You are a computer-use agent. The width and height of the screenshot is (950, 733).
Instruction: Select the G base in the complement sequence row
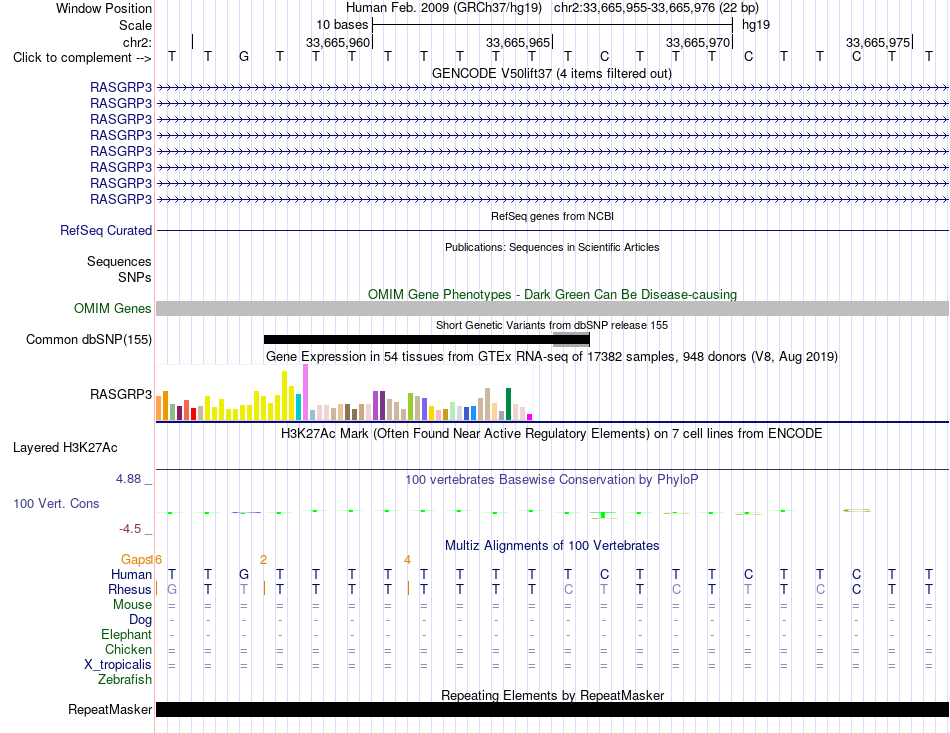(244, 56)
